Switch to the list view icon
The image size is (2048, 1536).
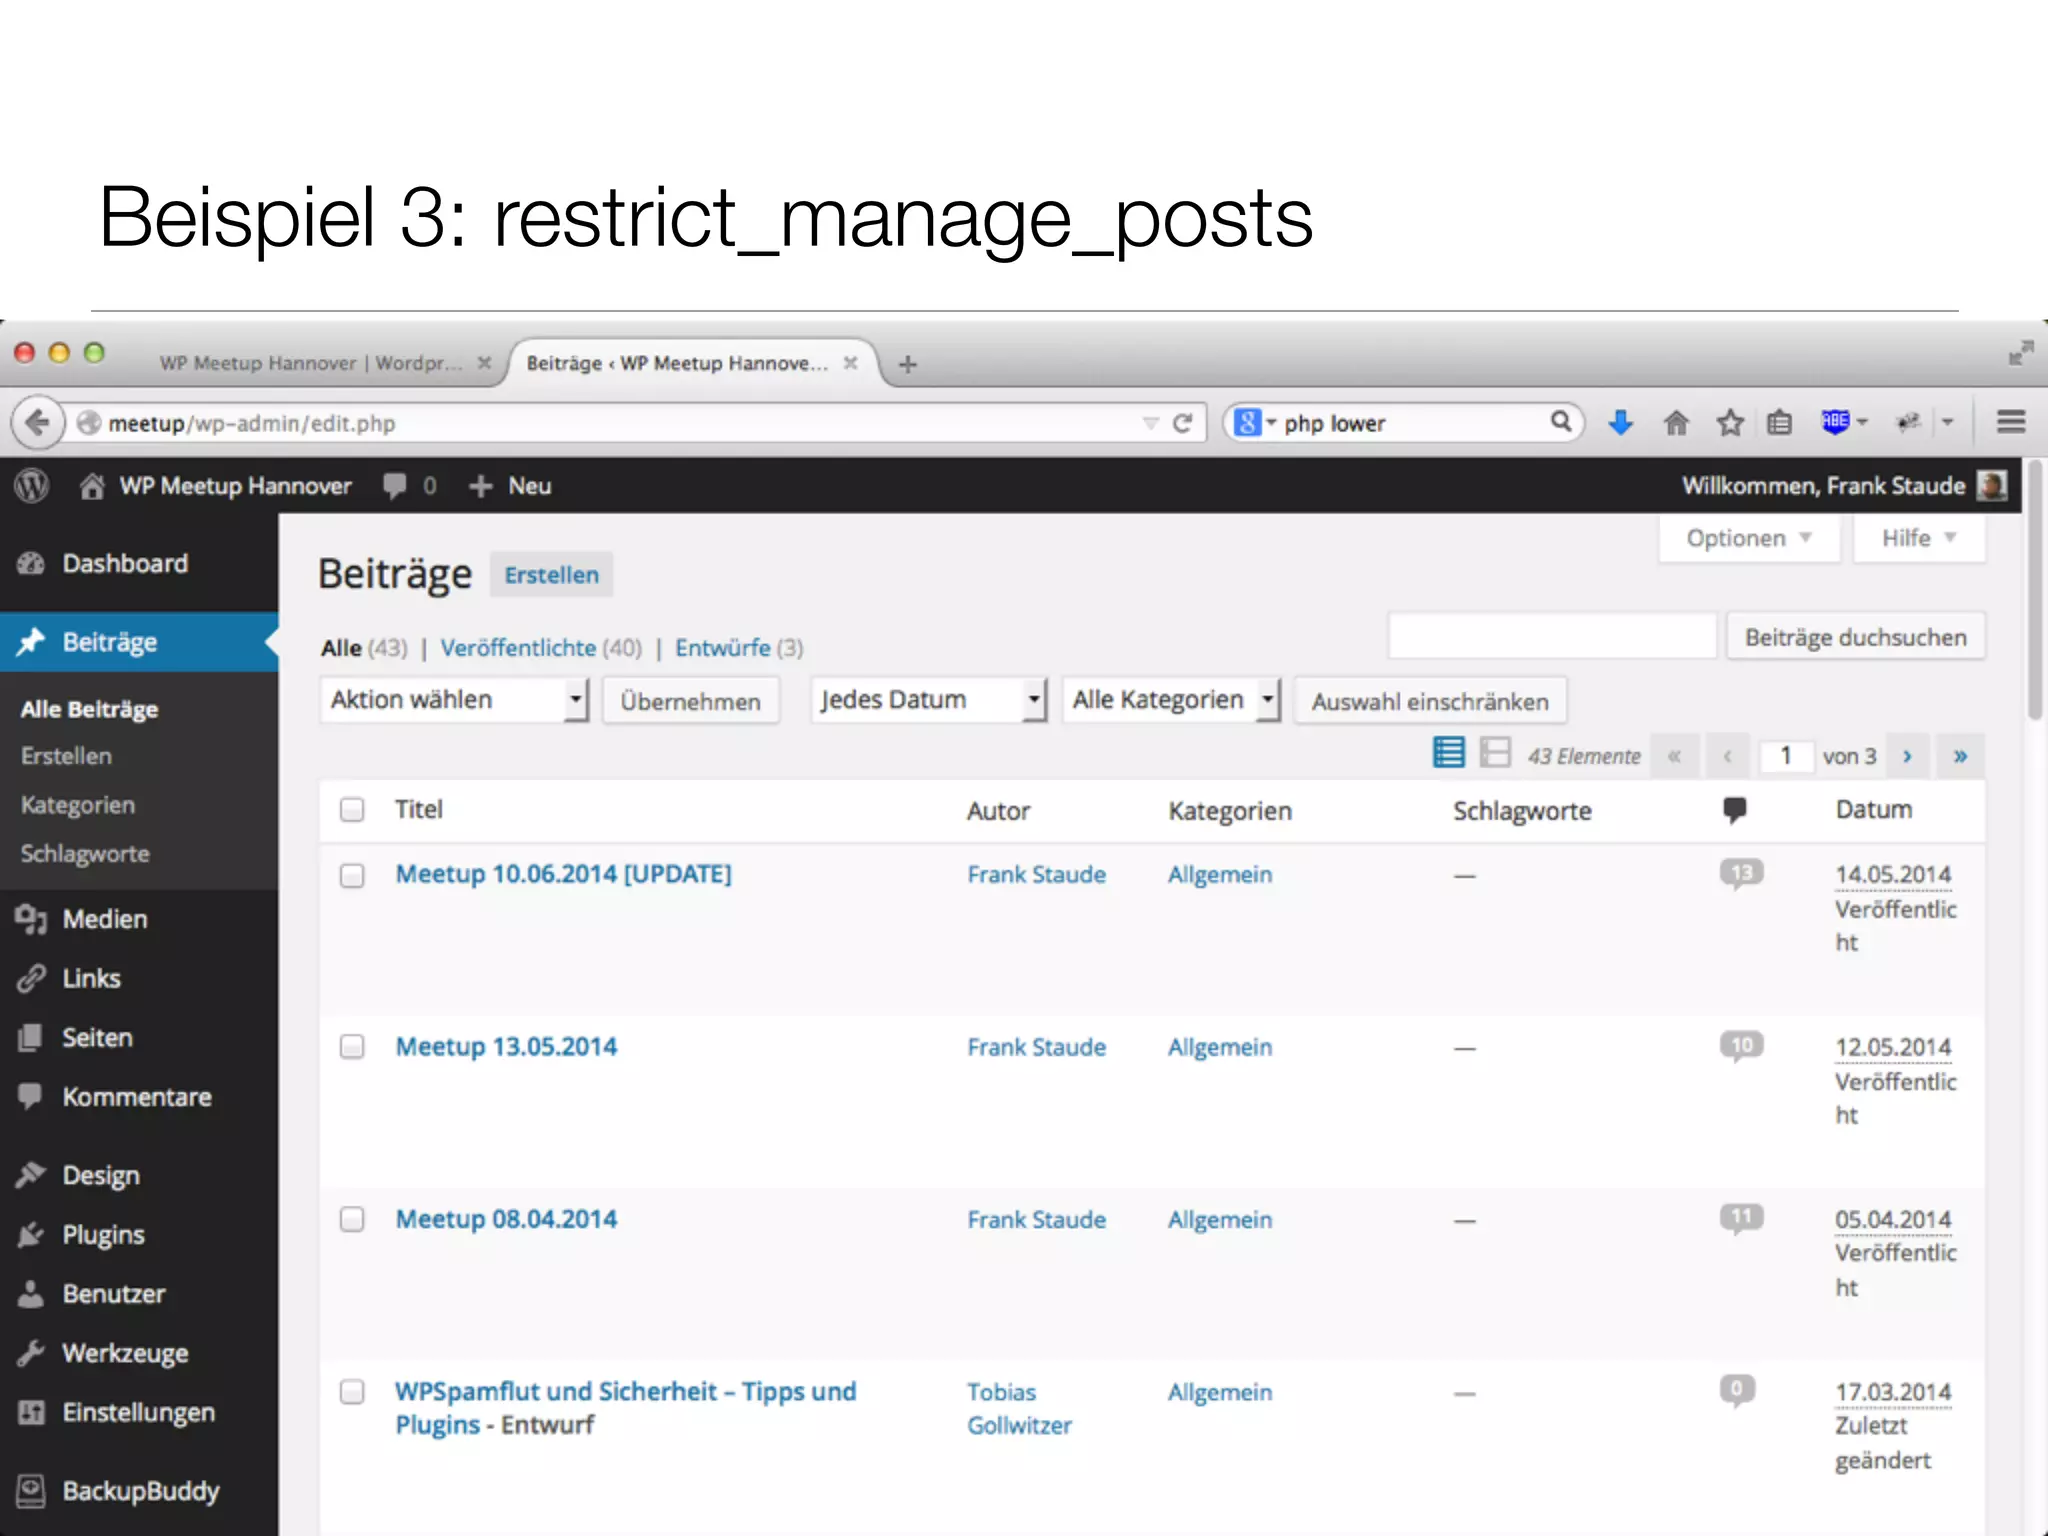(1449, 752)
